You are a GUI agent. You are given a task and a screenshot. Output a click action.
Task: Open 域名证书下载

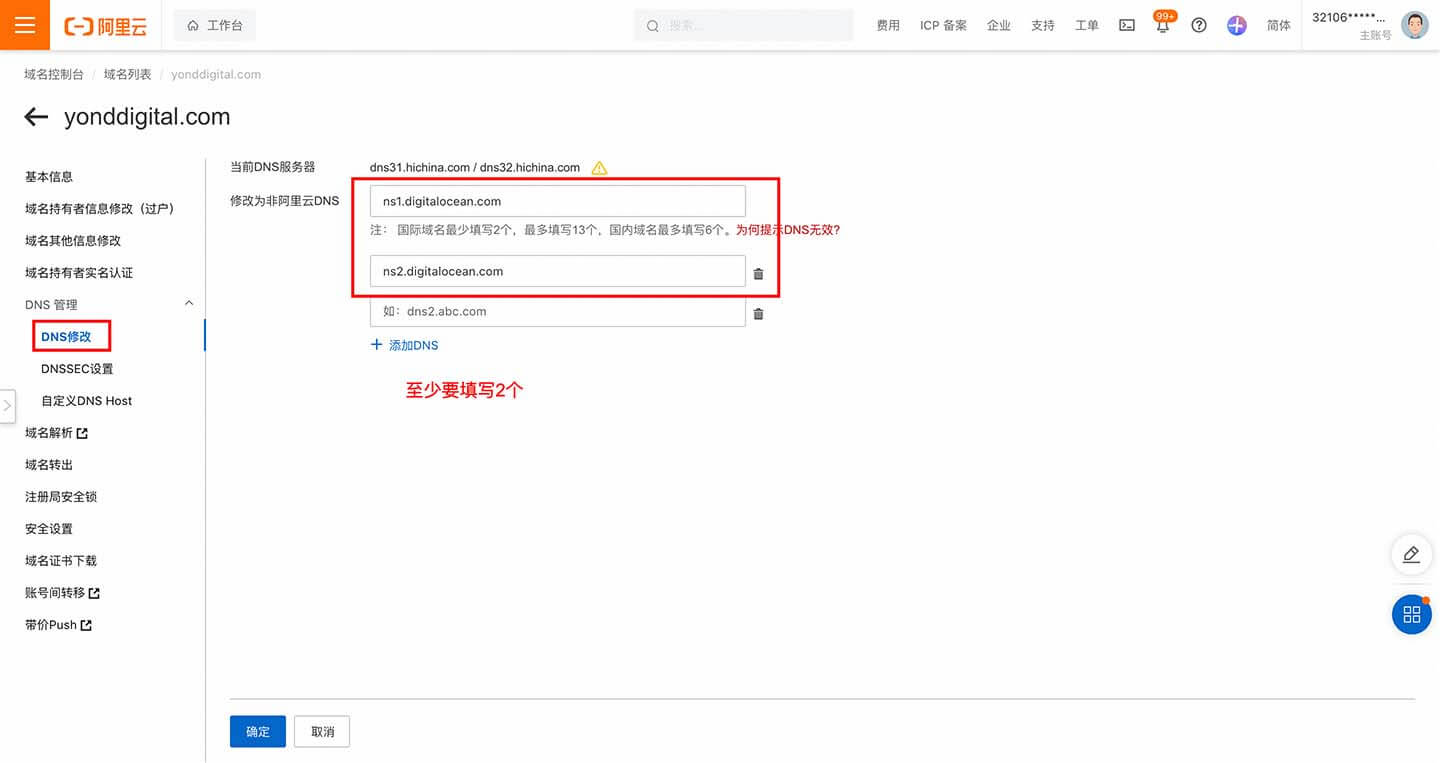(x=61, y=561)
